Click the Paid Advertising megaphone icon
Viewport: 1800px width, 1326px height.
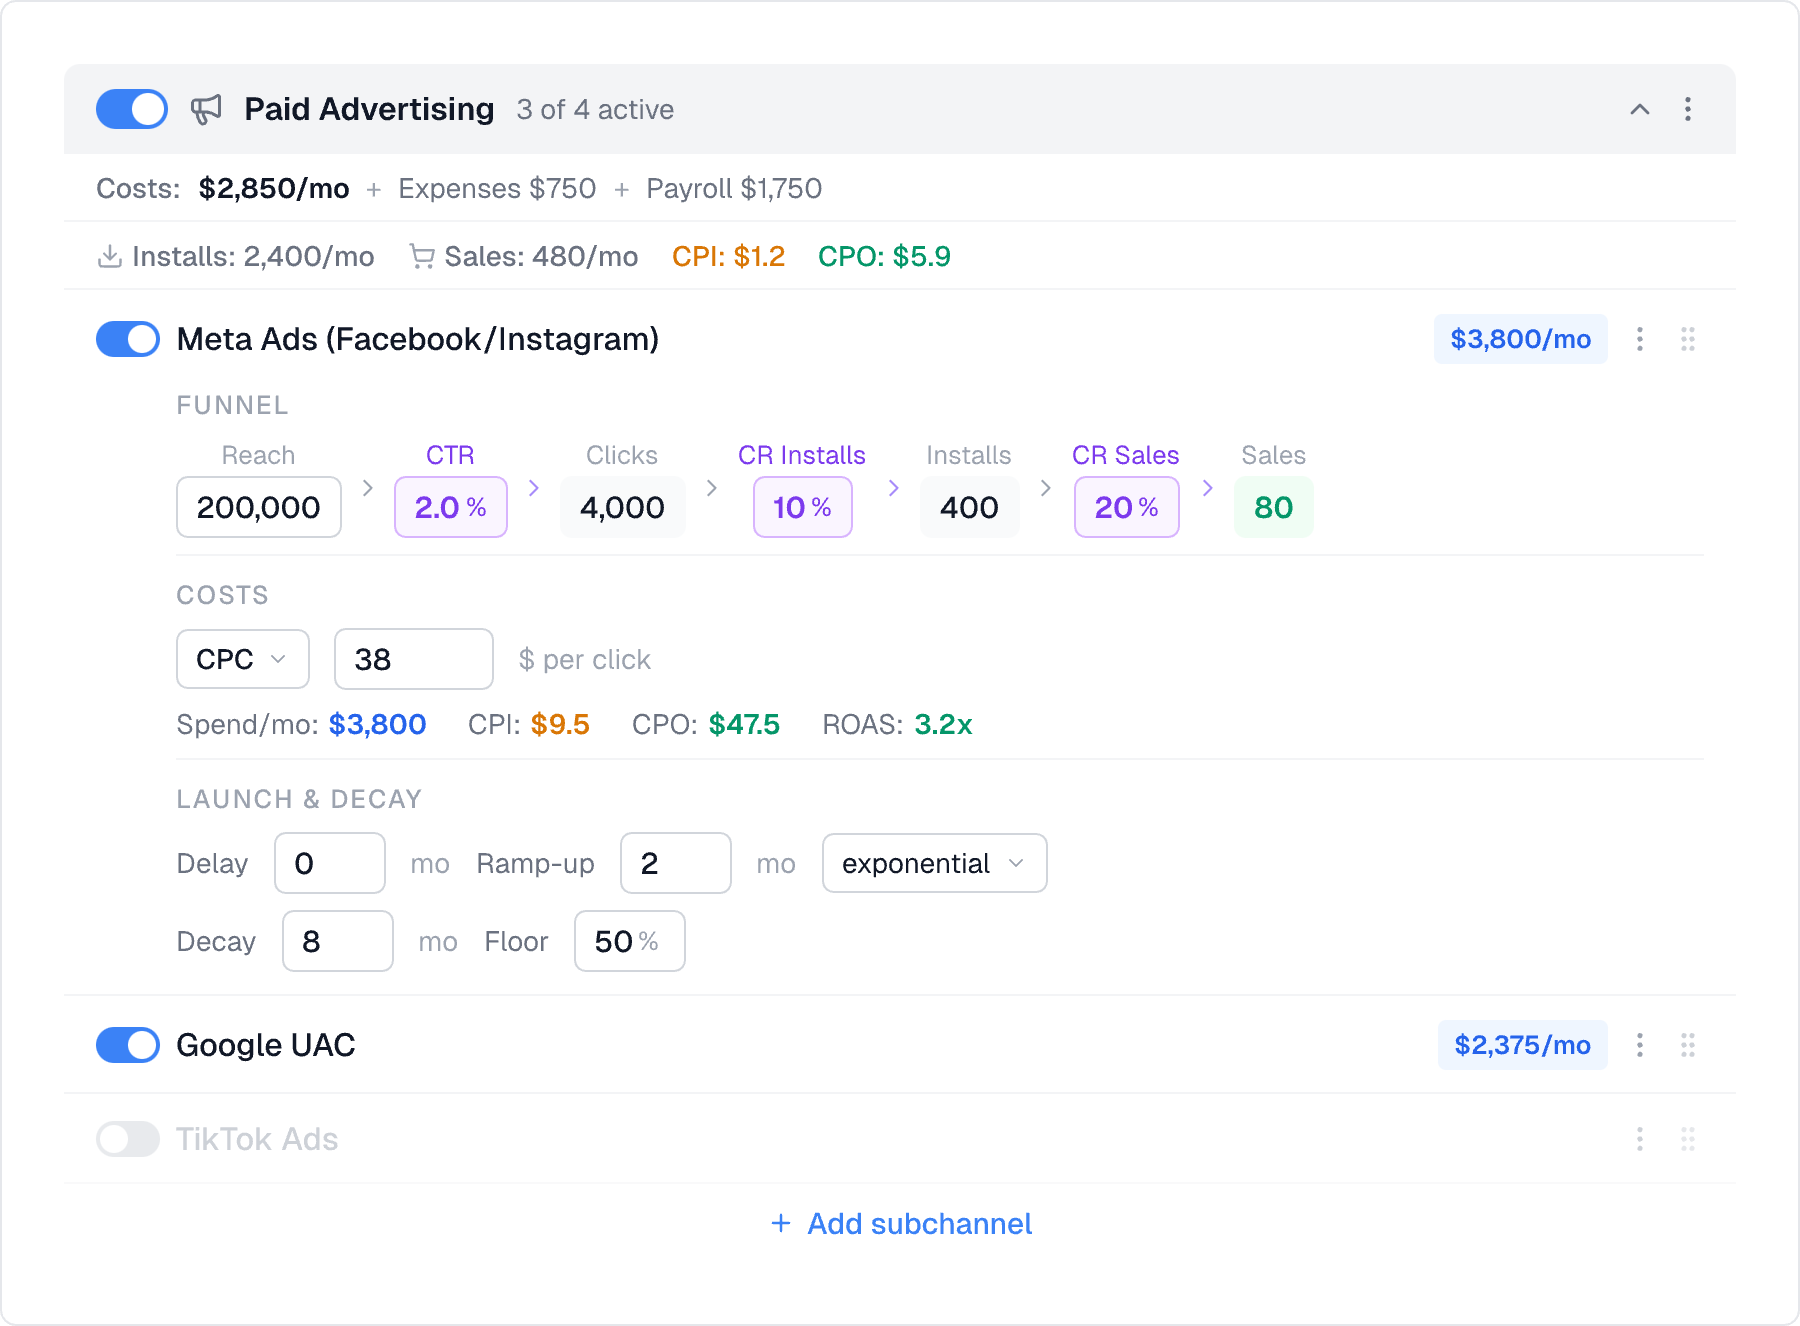tap(207, 109)
